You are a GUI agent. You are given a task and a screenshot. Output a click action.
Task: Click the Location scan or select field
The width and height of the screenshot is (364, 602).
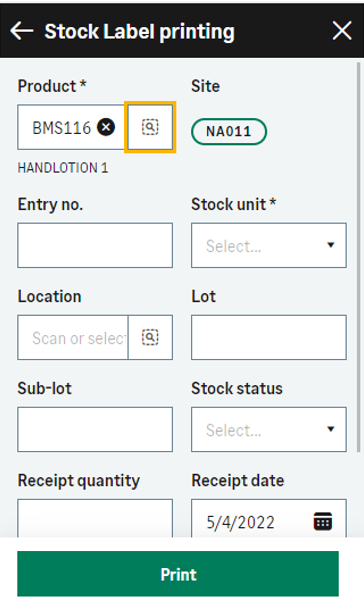coord(73,337)
